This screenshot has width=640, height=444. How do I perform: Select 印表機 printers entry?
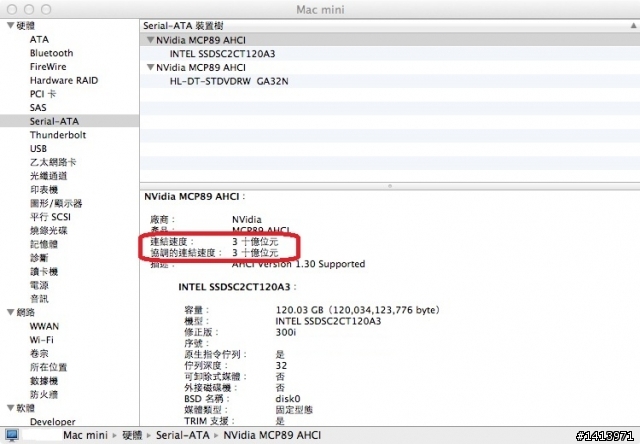pyautogui.click(x=44, y=189)
